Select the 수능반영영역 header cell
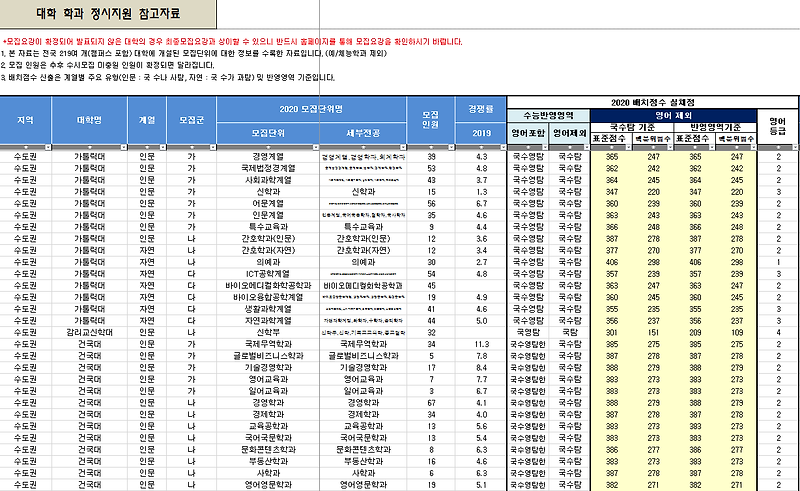 click(x=548, y=115)
